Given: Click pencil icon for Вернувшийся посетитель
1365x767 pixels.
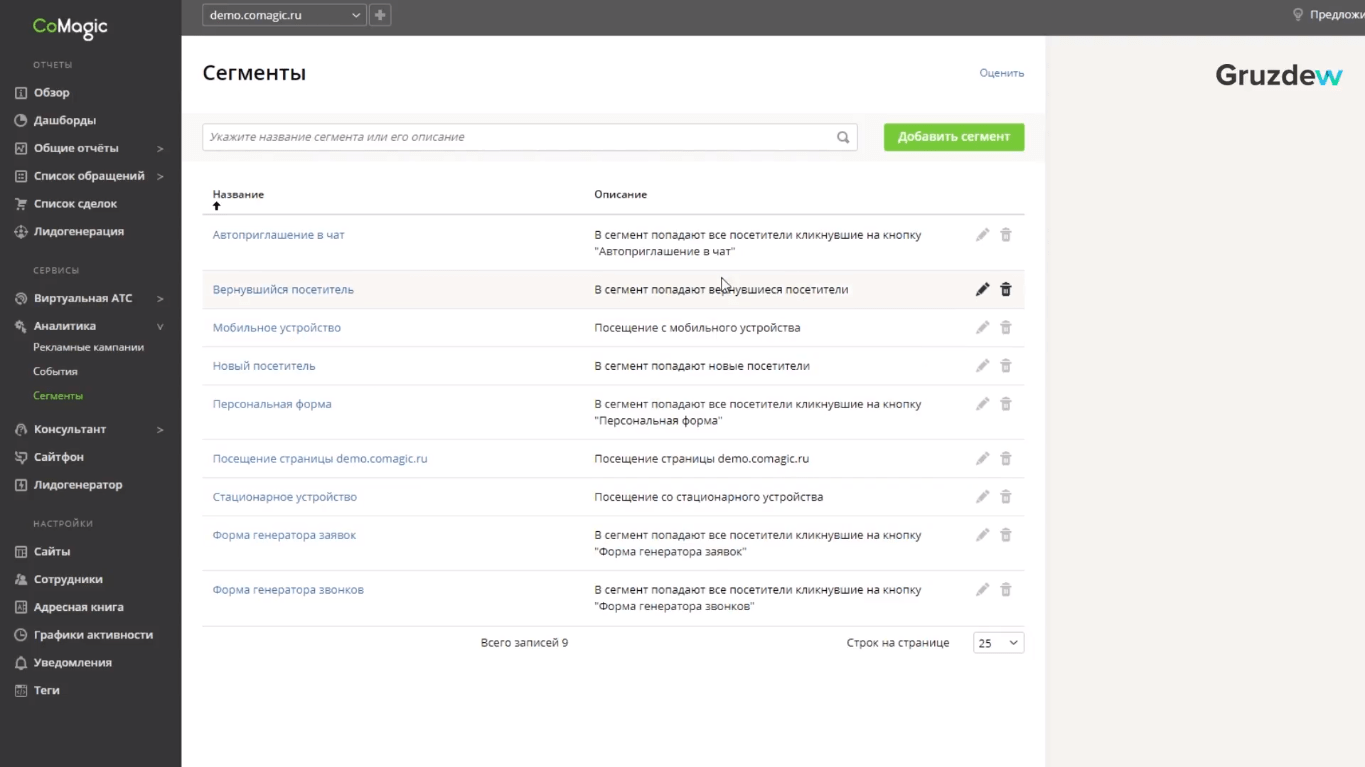Looking at the screenshot, I should click(982, 289).
